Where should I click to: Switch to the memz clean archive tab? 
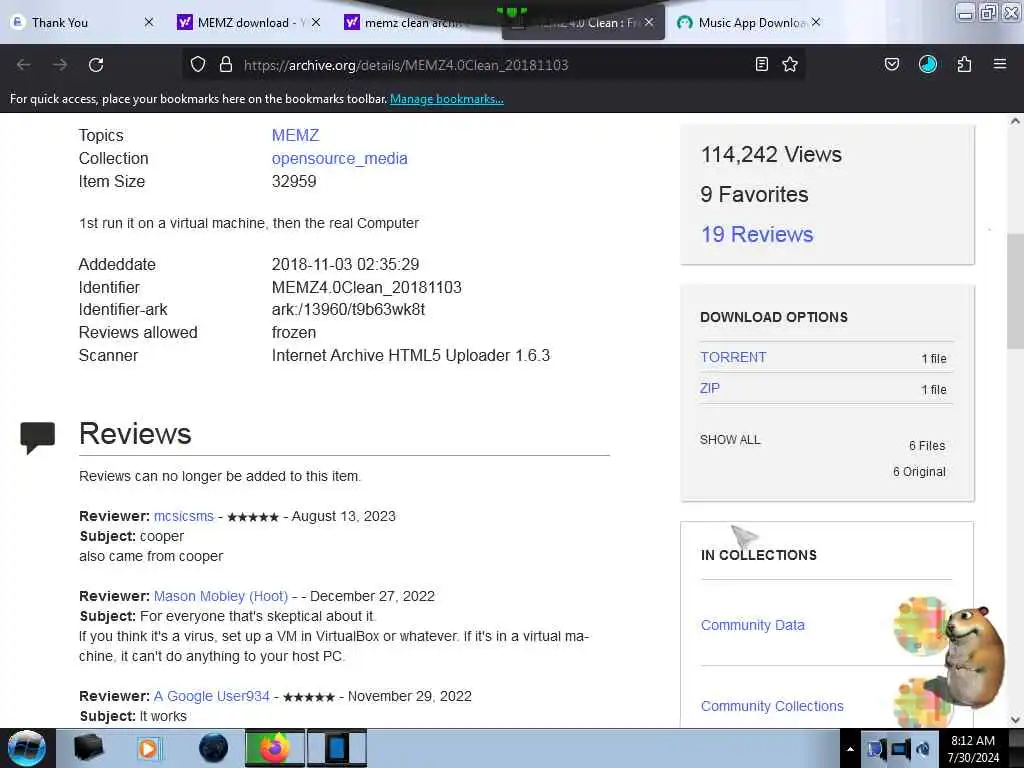click(413, 23)
